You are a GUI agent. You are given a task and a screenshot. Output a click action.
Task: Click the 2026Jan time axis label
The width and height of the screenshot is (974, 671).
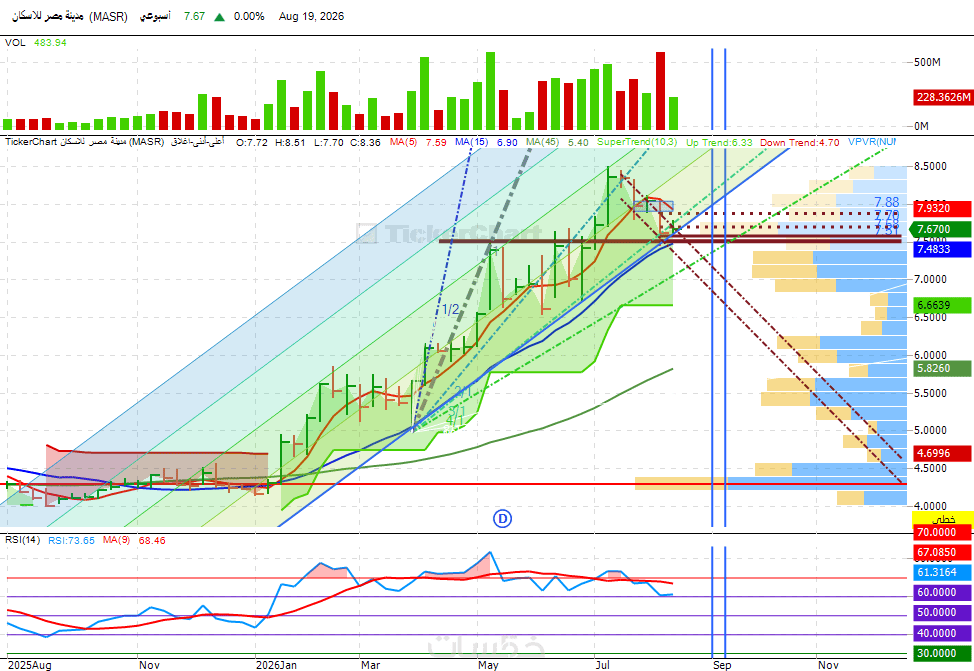click(276, 665)
